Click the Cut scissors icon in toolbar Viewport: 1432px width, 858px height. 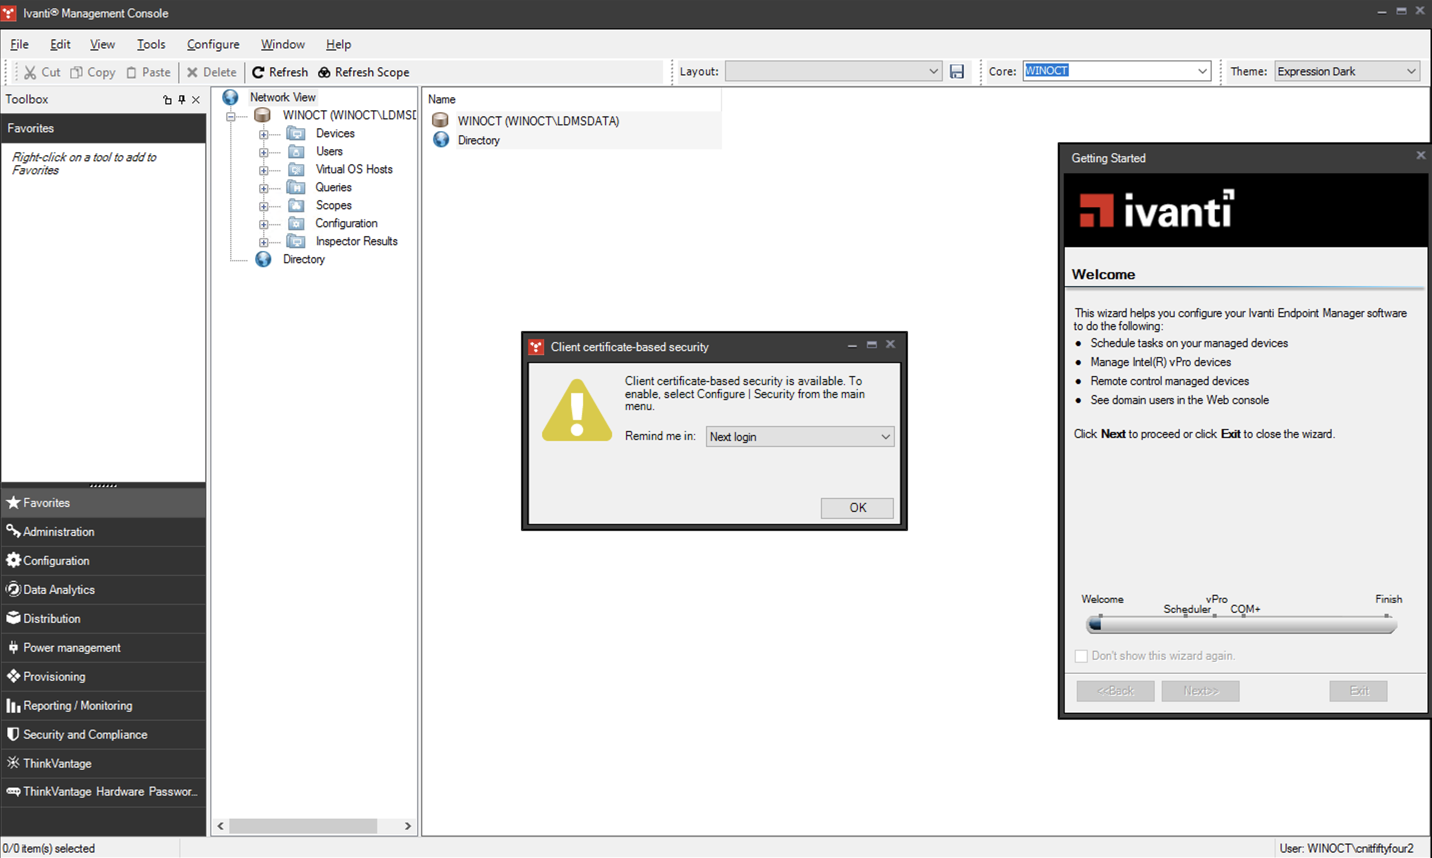30,72
